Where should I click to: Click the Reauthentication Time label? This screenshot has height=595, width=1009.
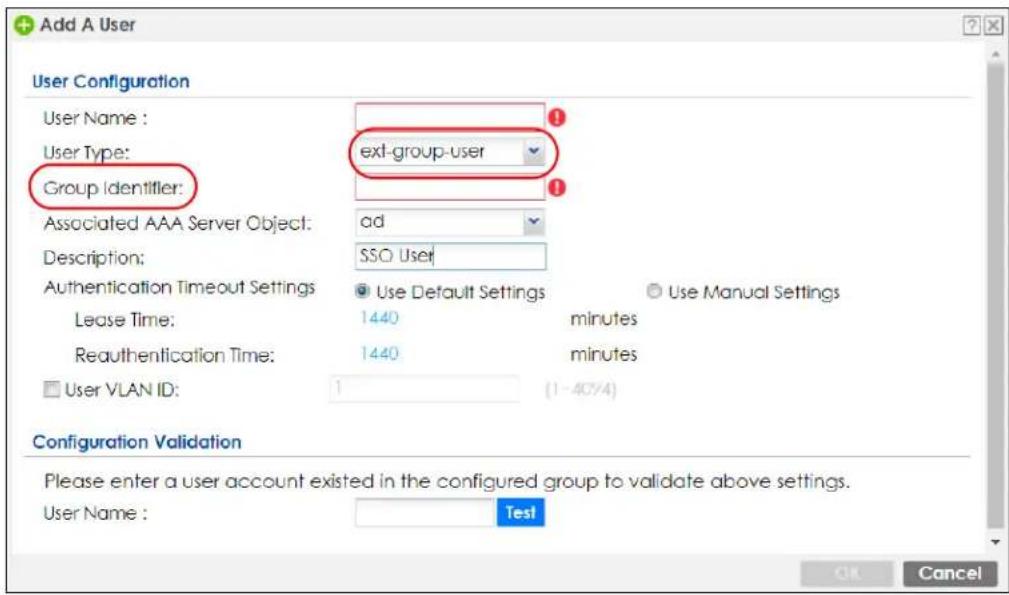174,355
